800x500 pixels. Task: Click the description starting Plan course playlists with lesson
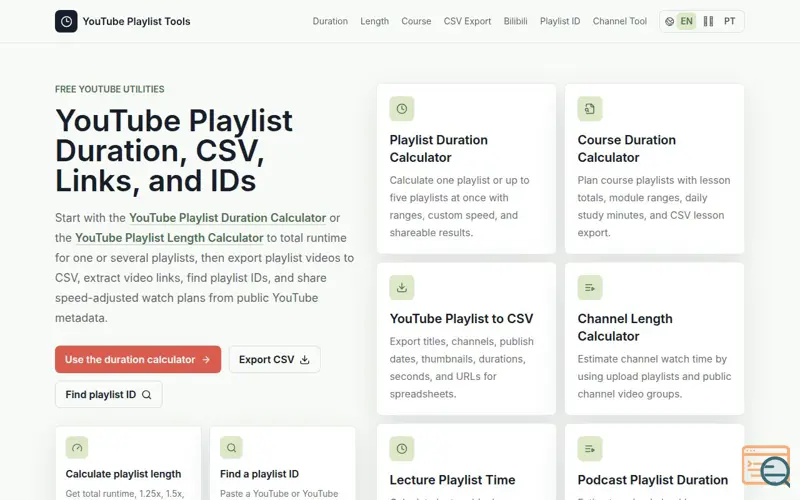point(654,207)
